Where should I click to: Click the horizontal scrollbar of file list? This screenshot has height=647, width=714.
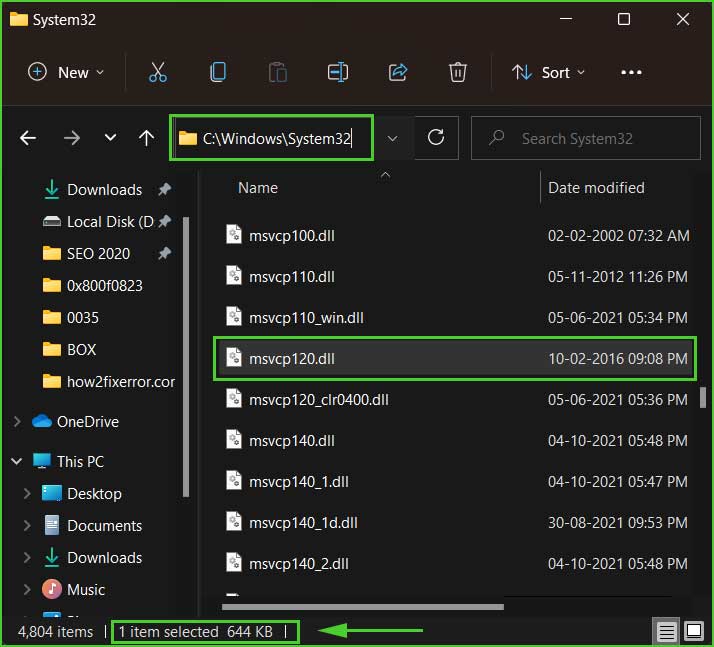pyautogui.click(x=362, y=607)
